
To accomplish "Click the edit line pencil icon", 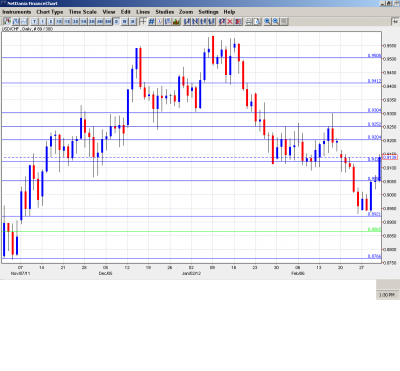I will tap(221, 22).
